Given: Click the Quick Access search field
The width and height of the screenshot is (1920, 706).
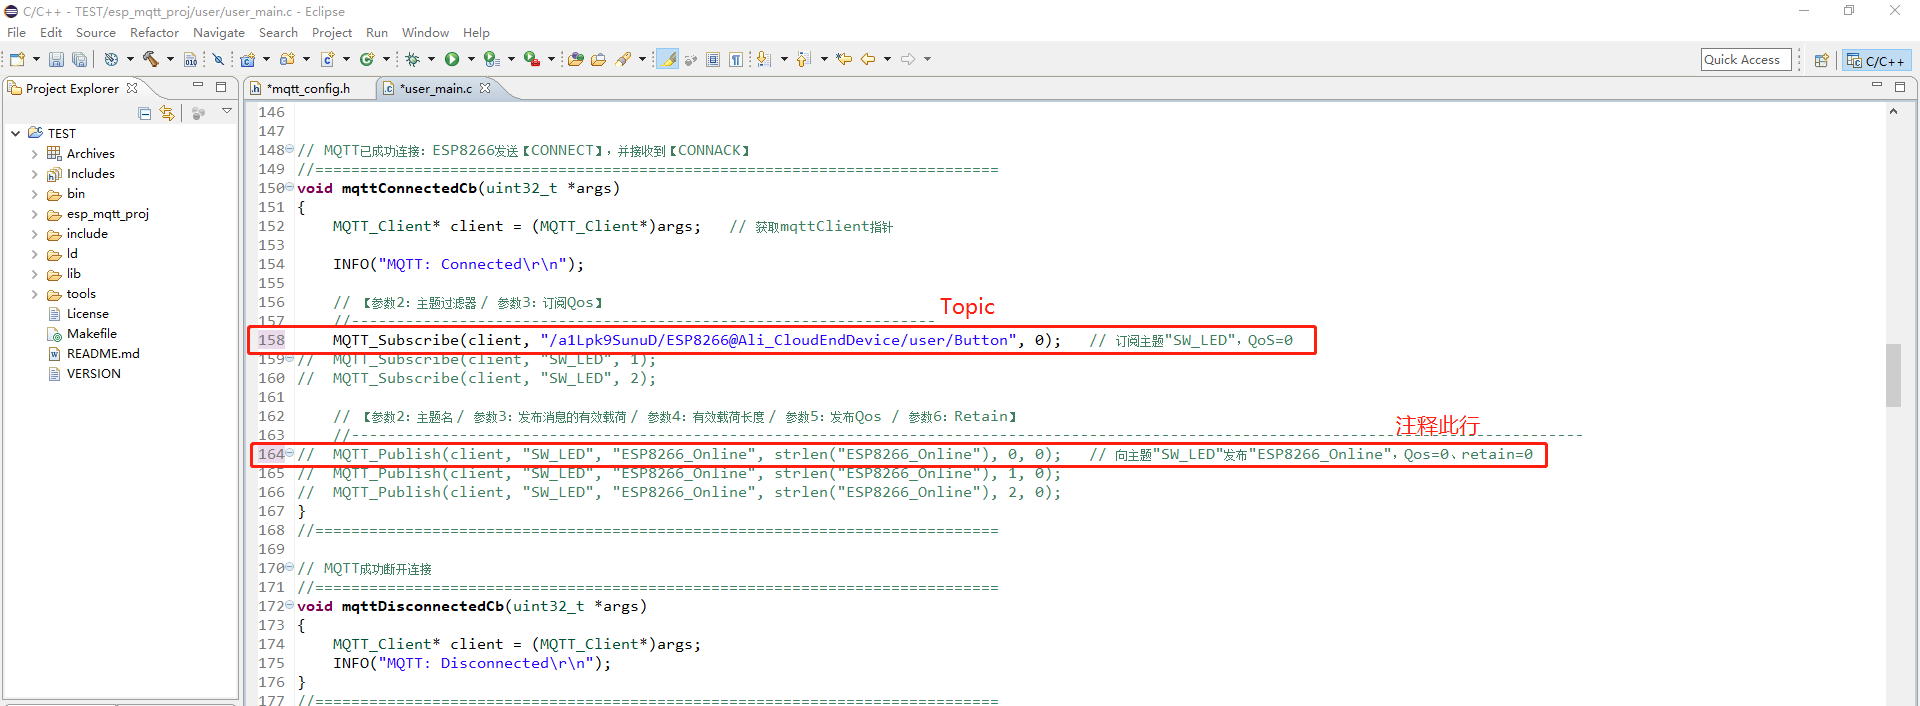Looking at the screenshot, I should point(1745,59).
